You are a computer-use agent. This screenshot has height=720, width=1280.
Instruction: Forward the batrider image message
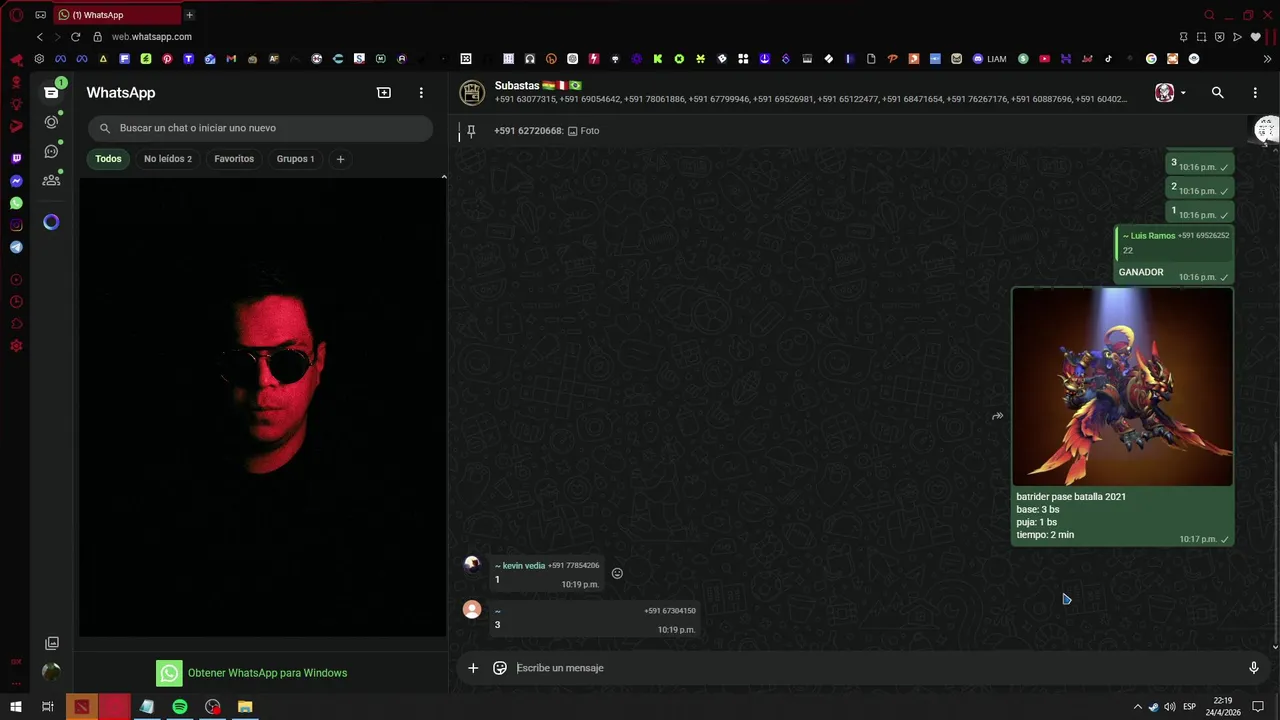click(x=997, y=416)
